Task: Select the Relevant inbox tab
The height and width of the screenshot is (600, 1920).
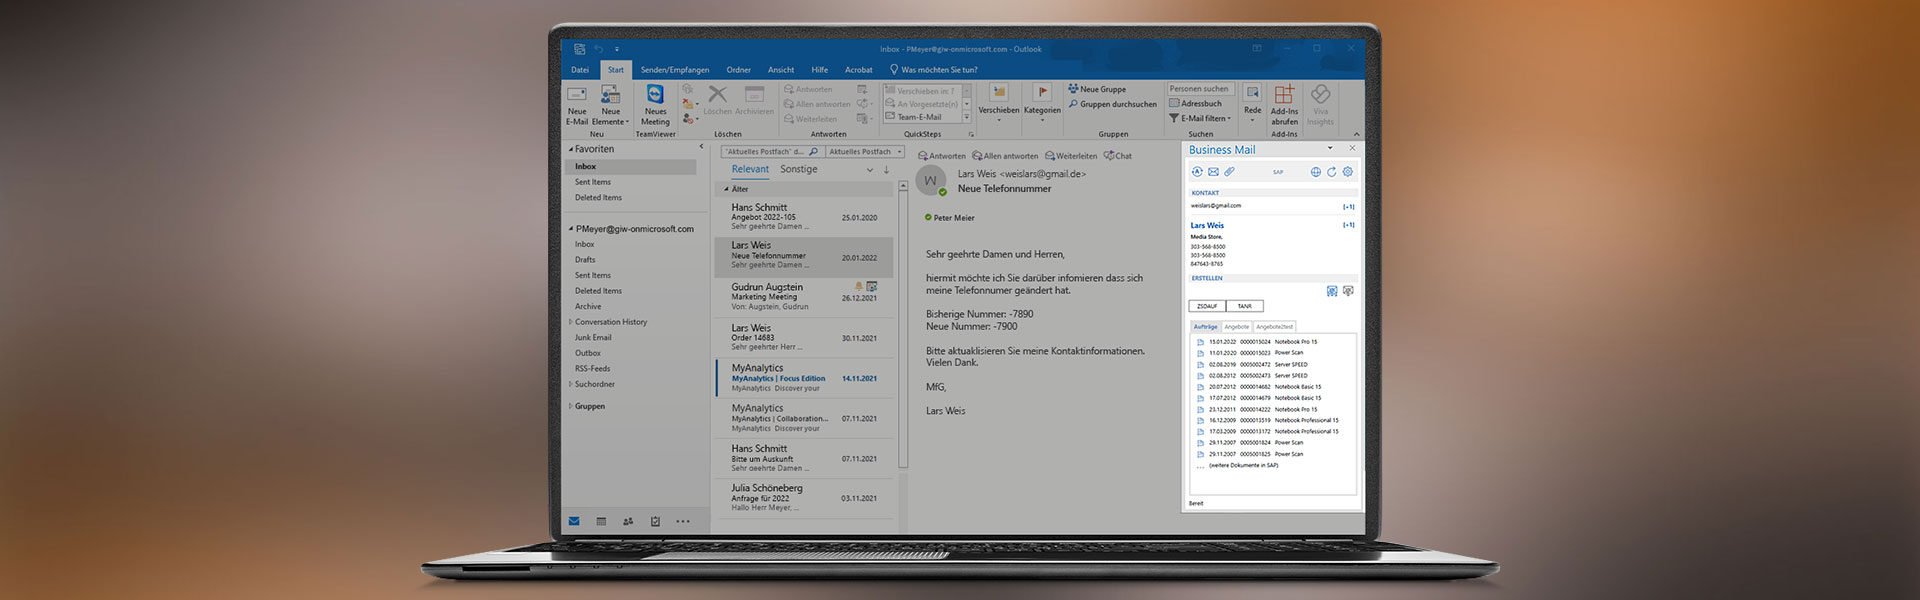Action: pyautogui.click(x=750, y=169)
